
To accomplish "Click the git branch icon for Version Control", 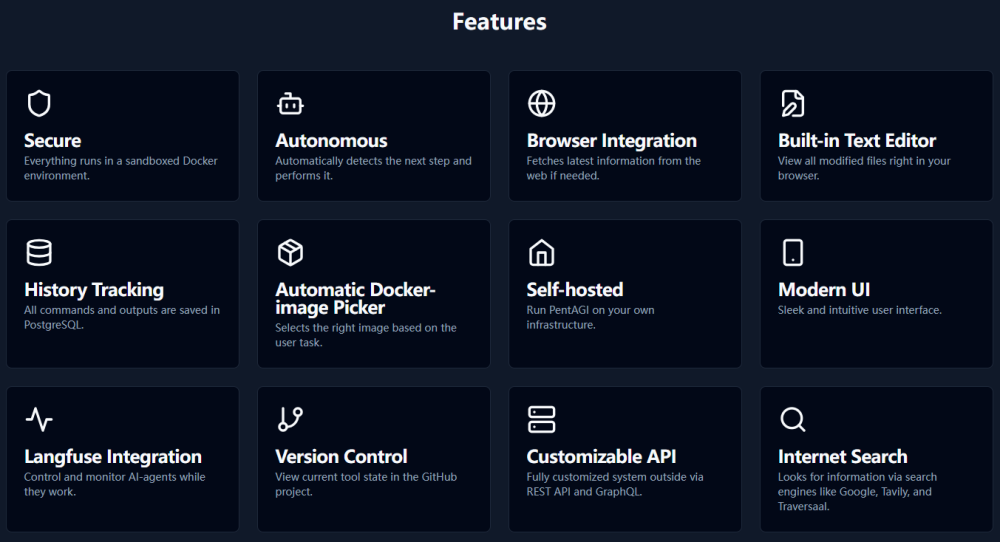I will [290, 420].
